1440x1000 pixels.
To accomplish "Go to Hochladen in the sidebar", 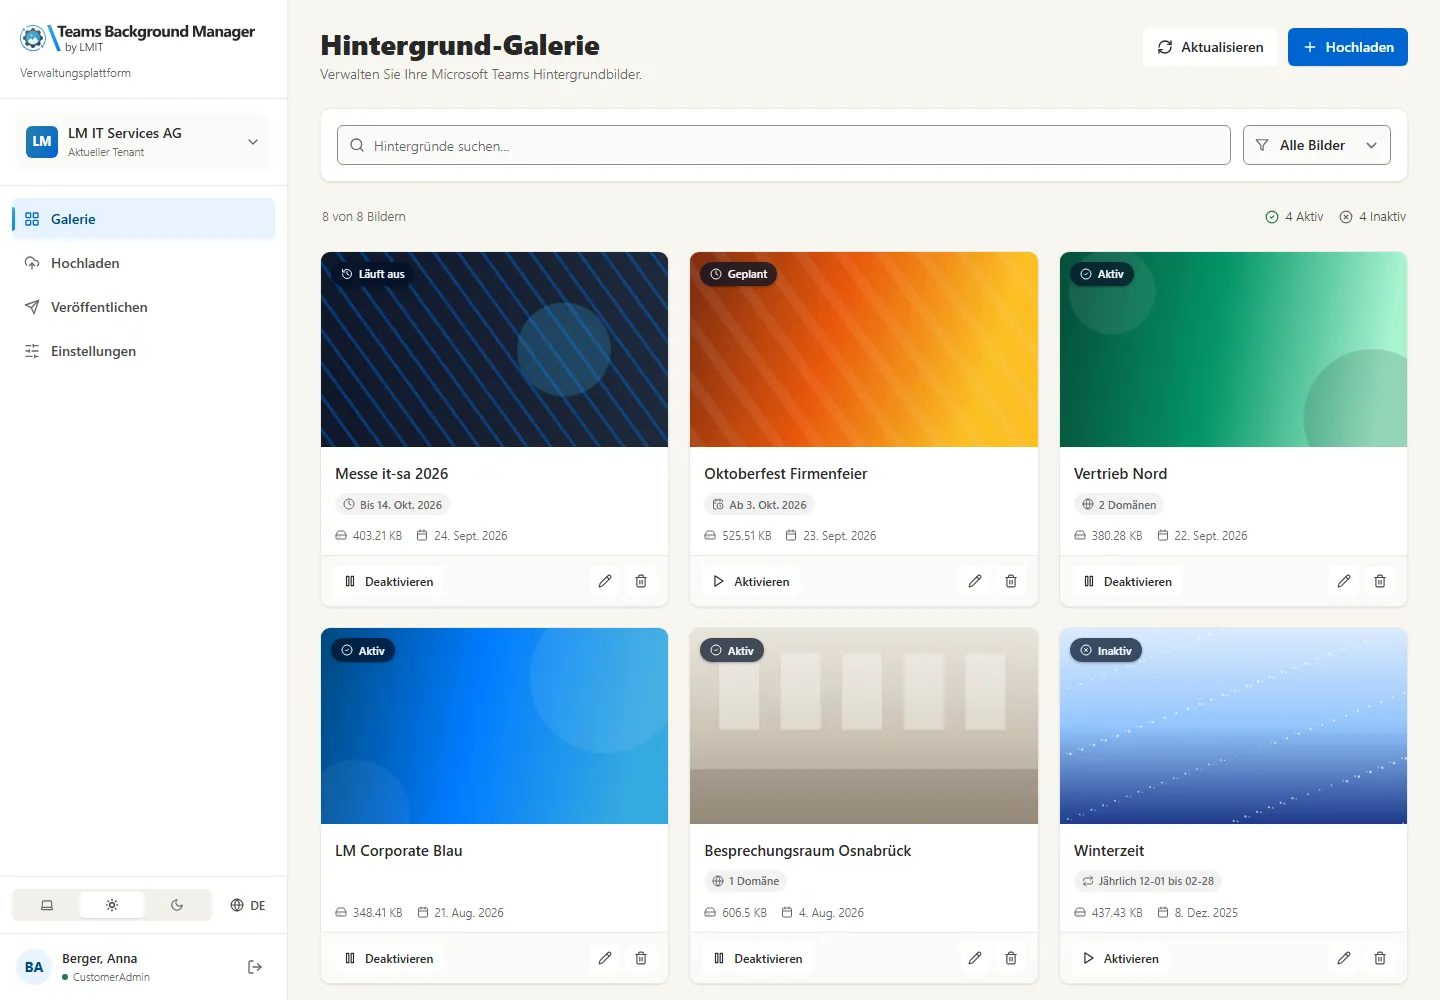I will 144,263.
